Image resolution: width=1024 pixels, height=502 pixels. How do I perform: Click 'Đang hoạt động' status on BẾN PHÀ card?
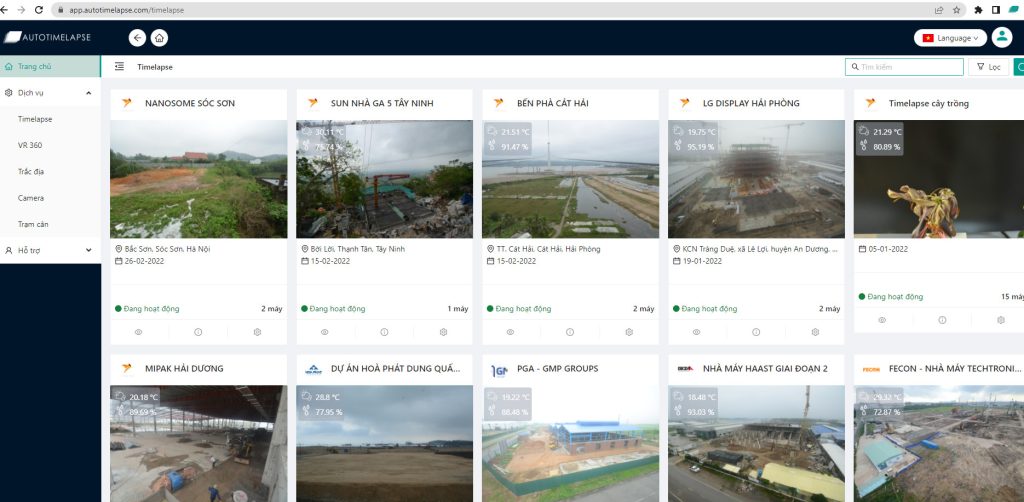pyautogui.click(x=523, y=309)
